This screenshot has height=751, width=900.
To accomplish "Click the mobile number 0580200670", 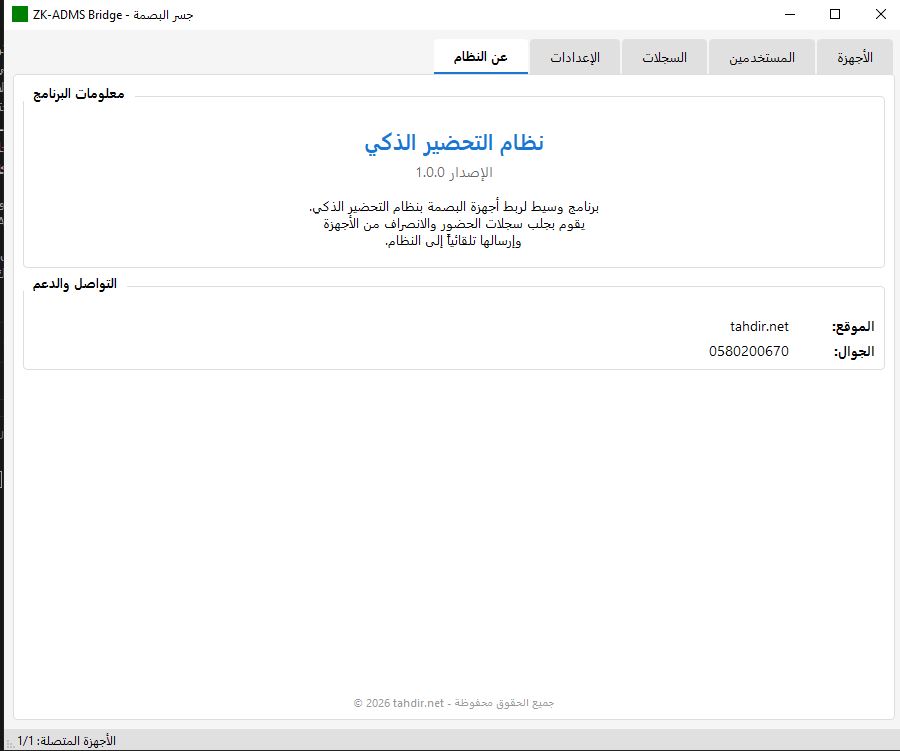I will pyautogui.click(x=749, y=351).
